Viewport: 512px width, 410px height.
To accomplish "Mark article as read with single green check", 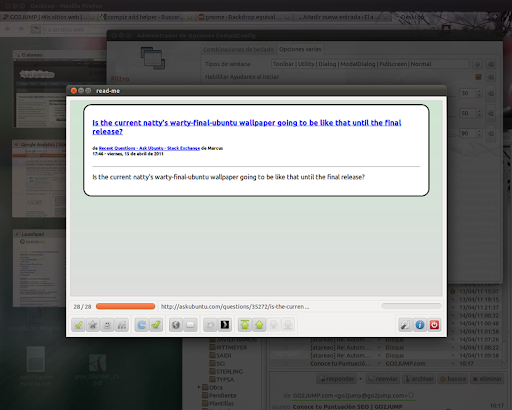I will 78,325.
